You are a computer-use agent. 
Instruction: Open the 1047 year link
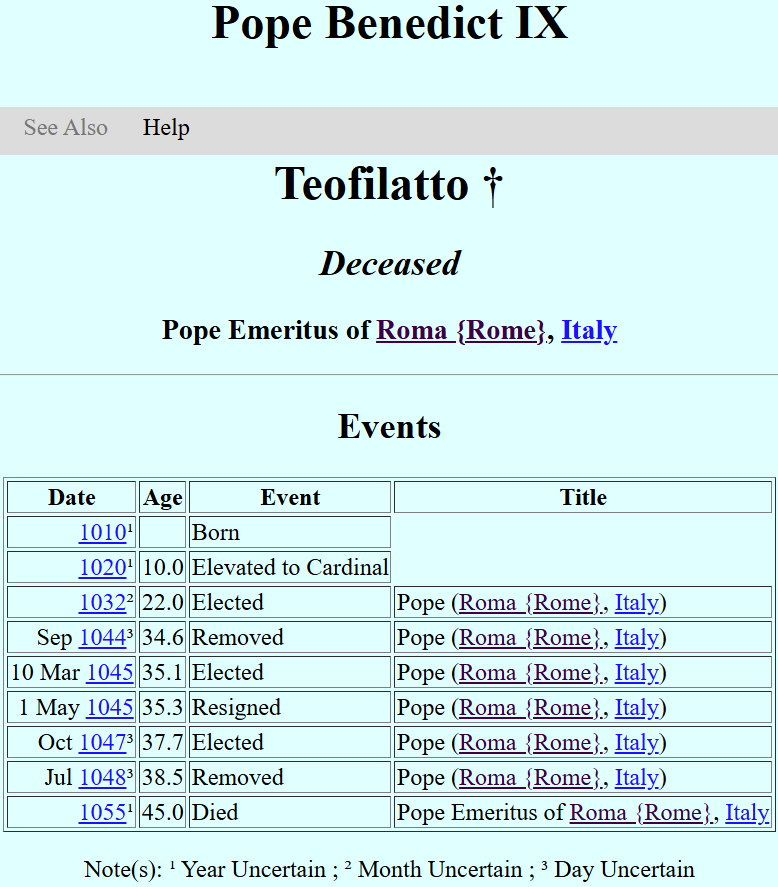click(102, 743)
